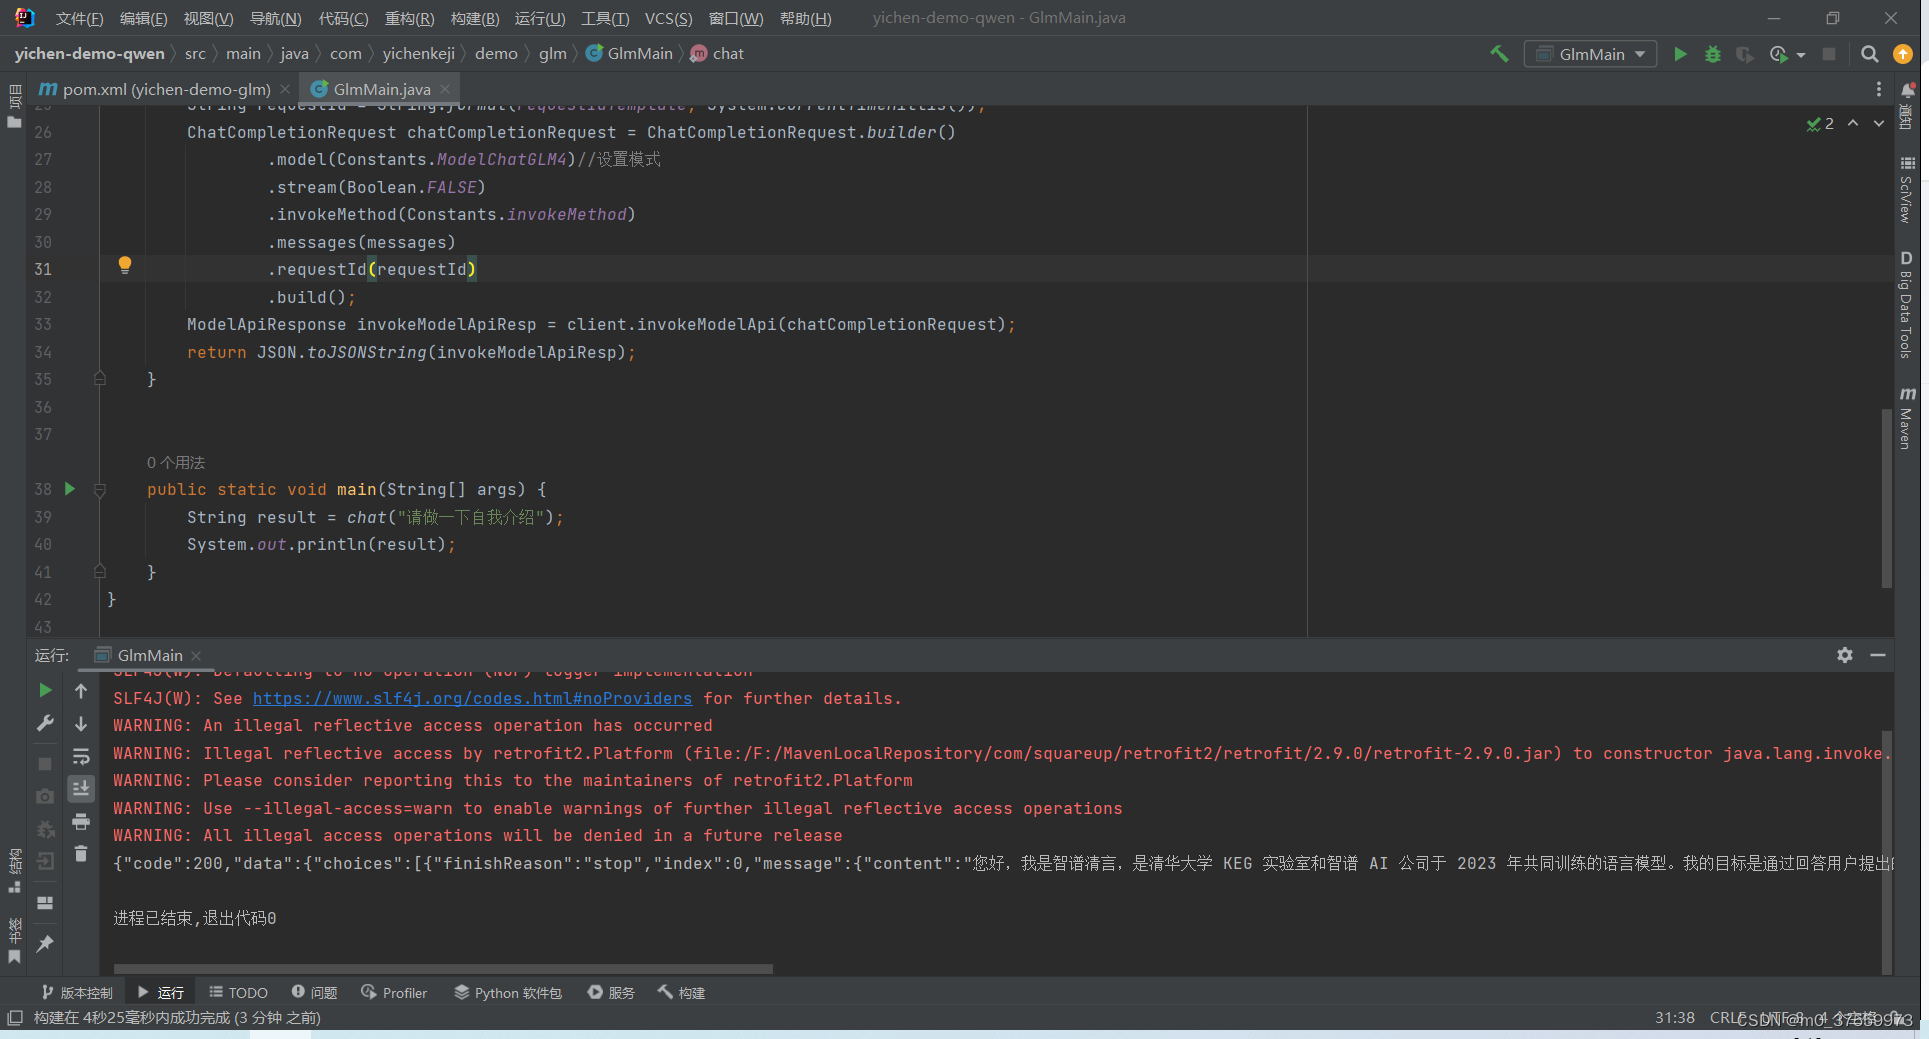Open the 导航(N) menu
Viewport: 1929px width, 1039px height.
tap(275, 18)
